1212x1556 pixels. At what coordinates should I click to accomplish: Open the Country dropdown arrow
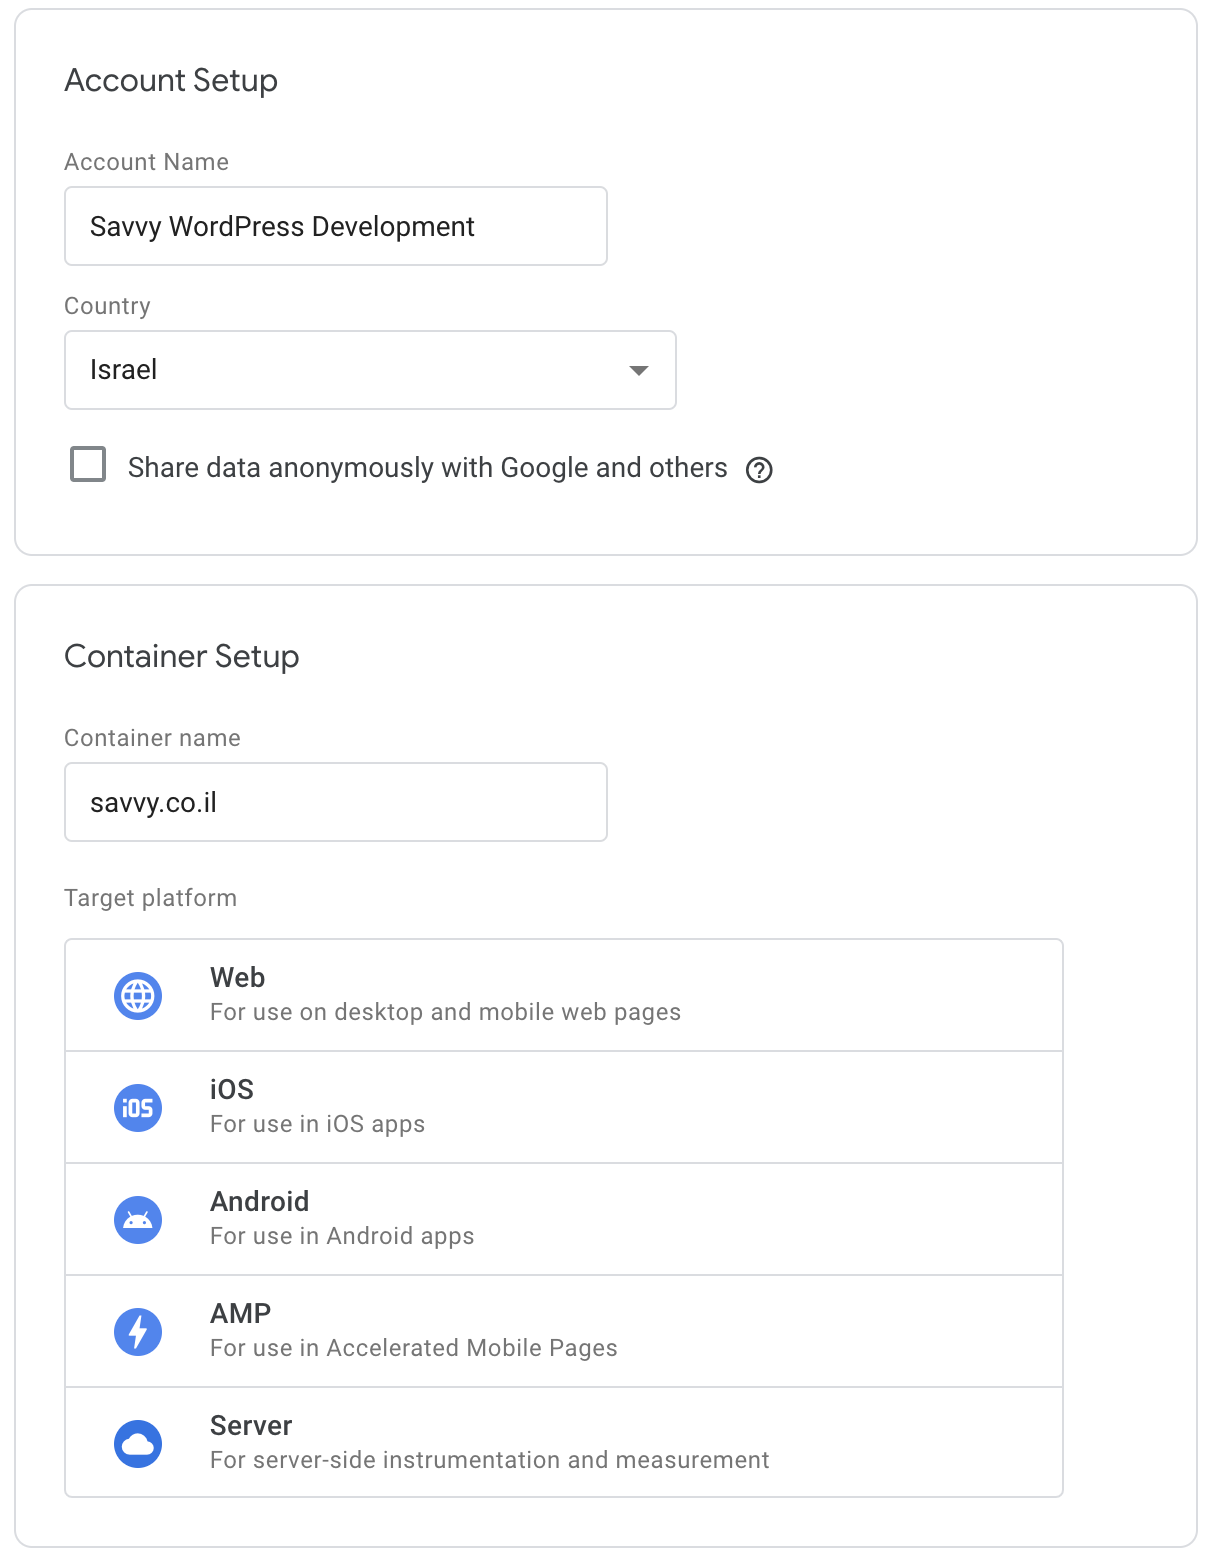click(x=638, y=370)
